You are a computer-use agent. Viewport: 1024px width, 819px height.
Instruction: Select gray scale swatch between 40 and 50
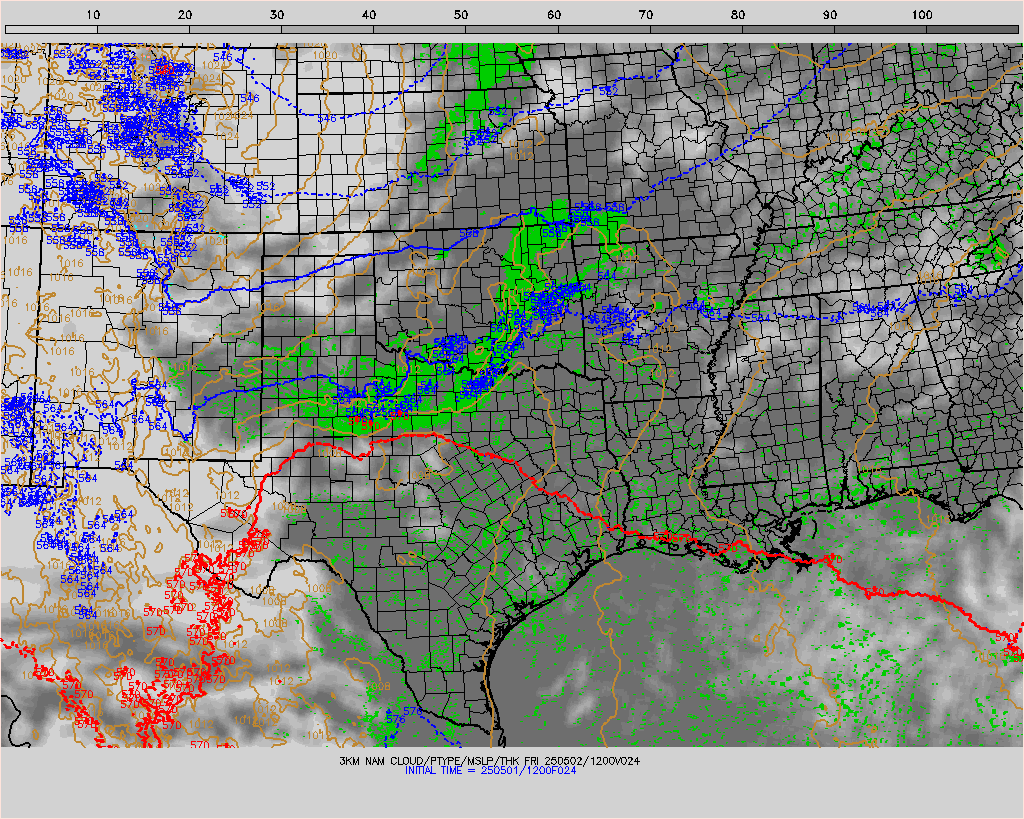point(419,29)
